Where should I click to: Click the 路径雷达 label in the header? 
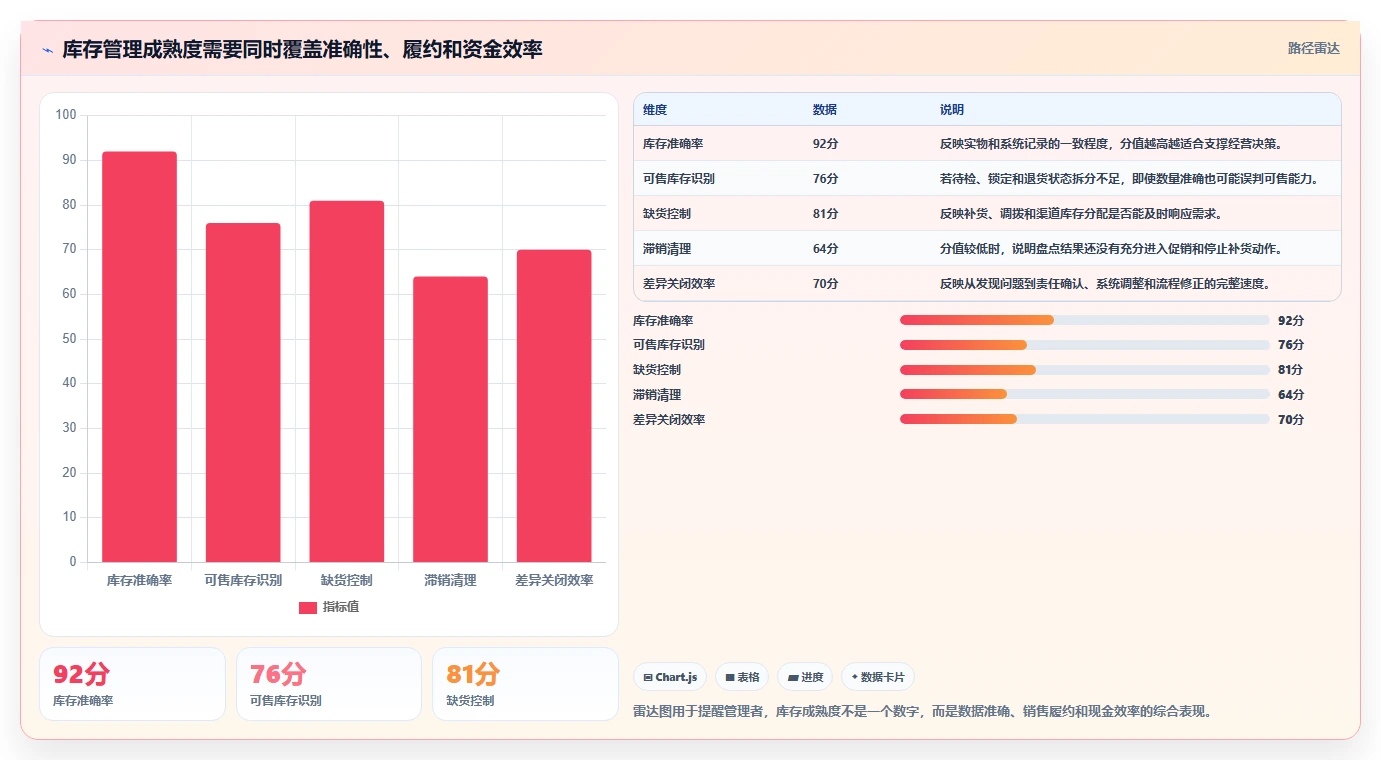[x=1314, y=48]
